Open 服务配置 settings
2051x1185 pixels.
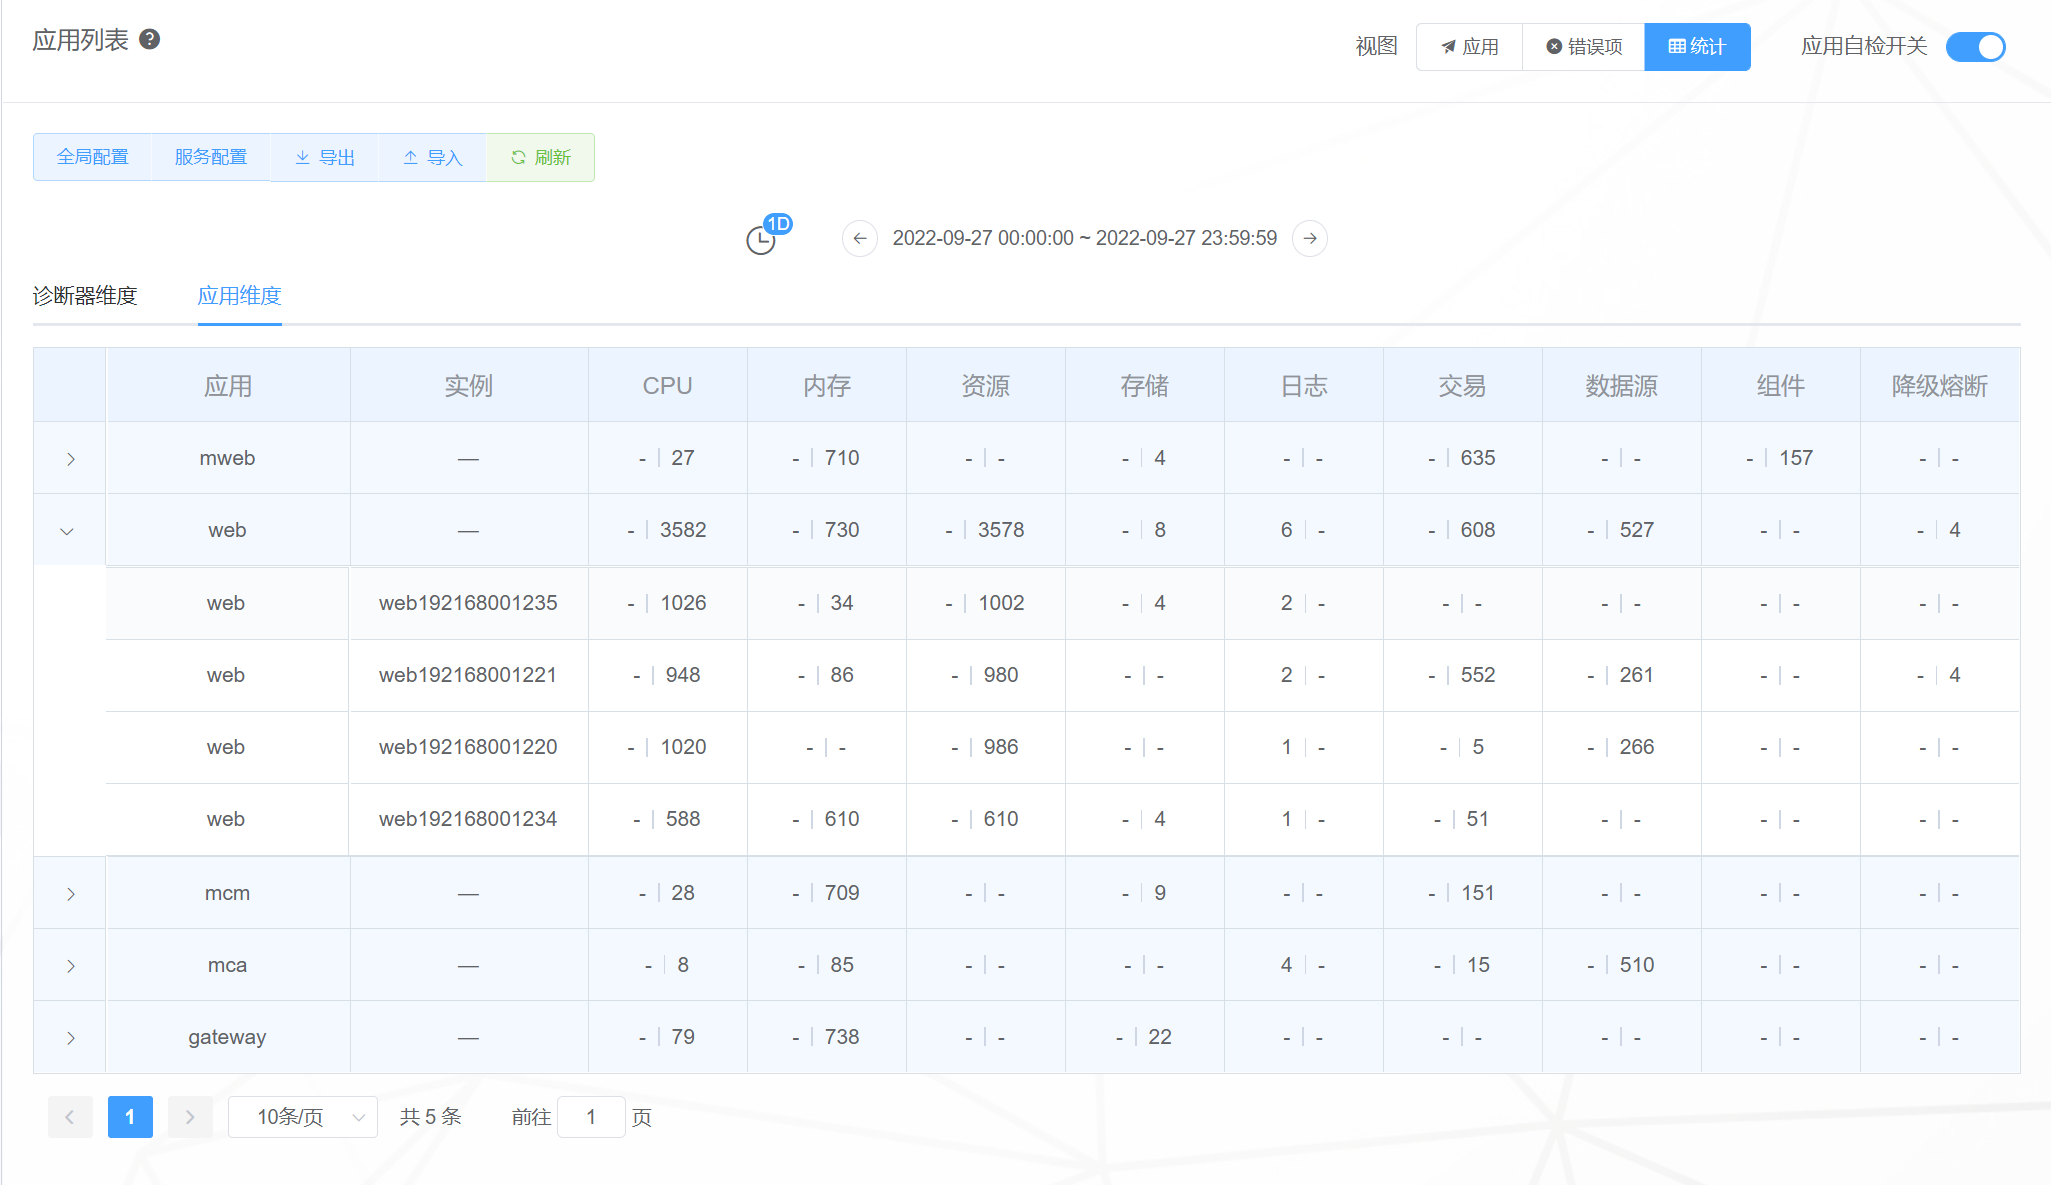click(x=210, y=157)
